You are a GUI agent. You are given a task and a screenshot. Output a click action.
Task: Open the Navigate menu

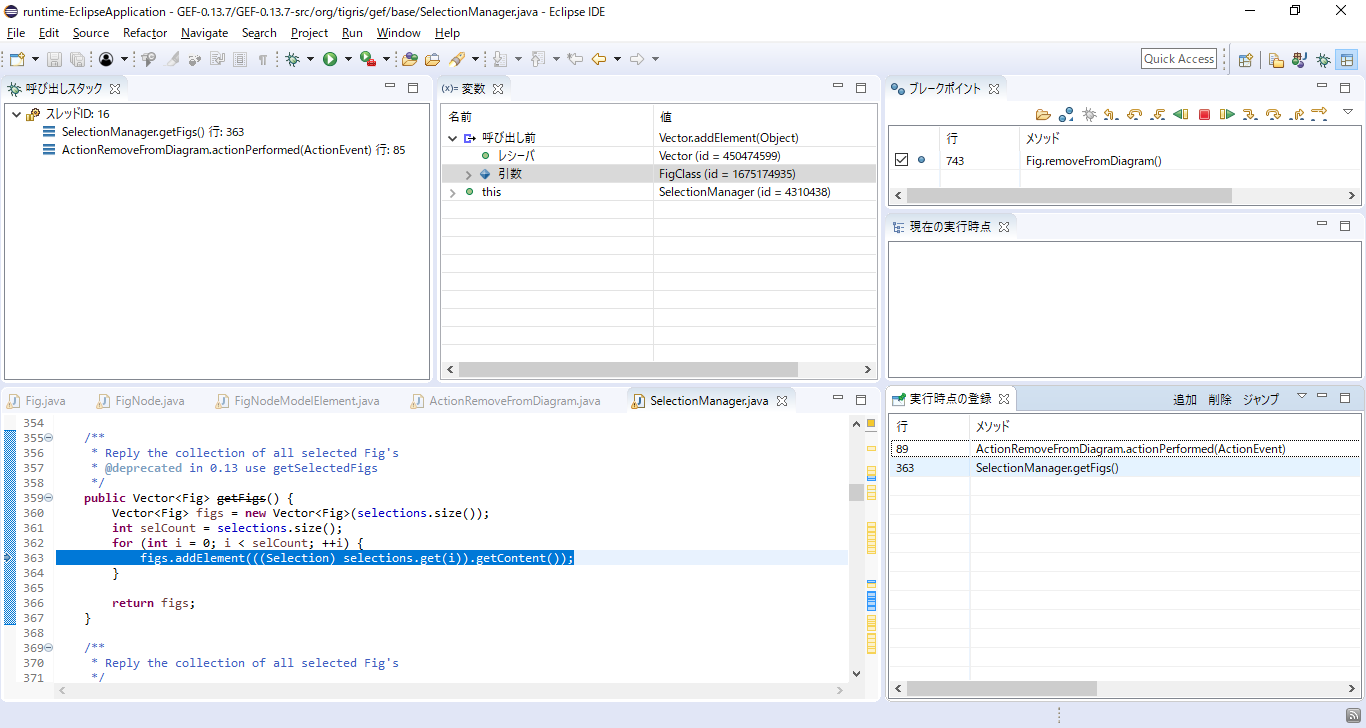tap(205, 33)
